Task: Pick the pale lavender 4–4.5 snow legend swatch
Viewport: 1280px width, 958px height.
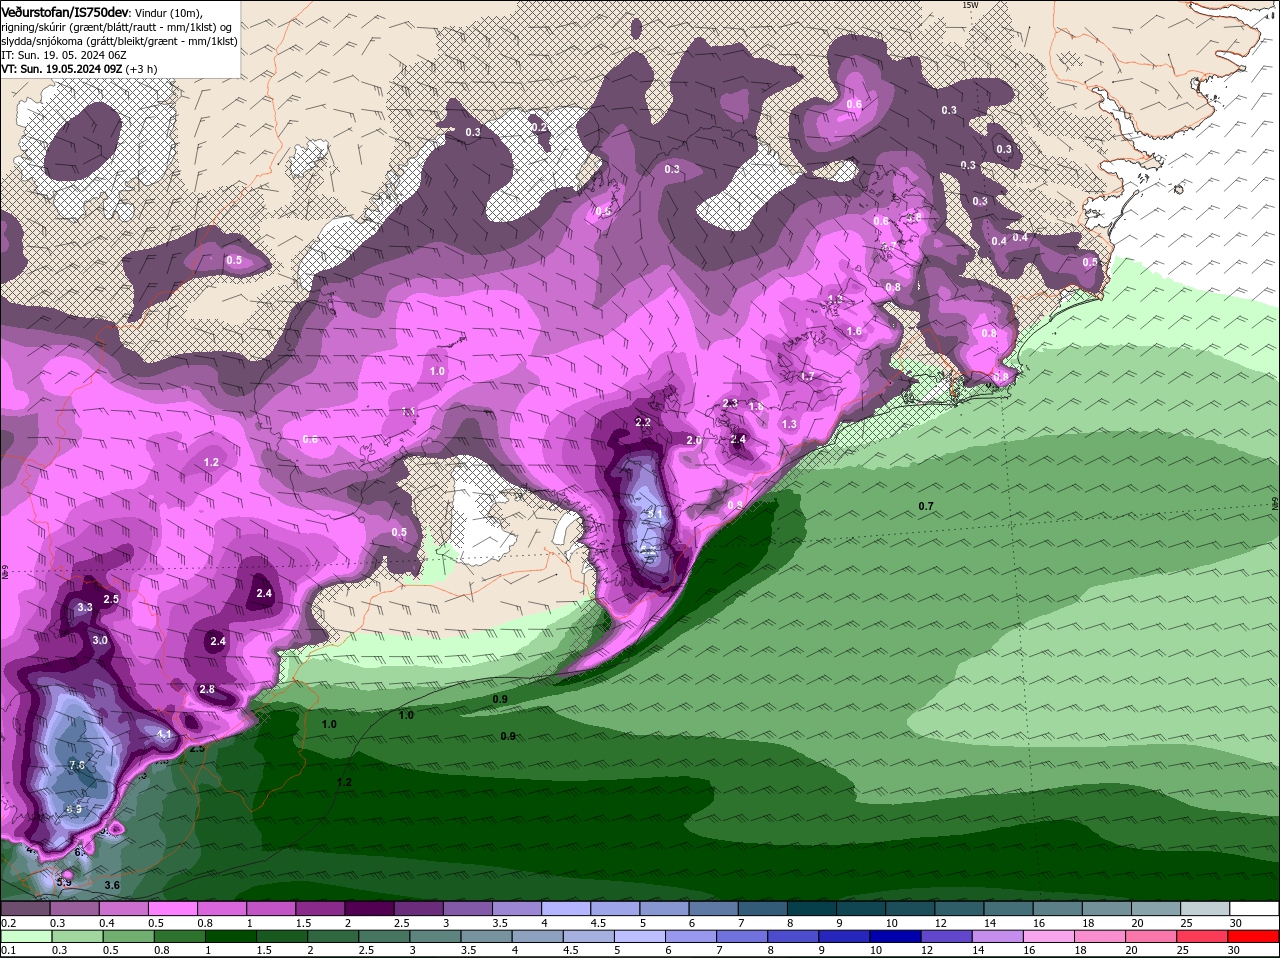Action: (x=566, y=909)
